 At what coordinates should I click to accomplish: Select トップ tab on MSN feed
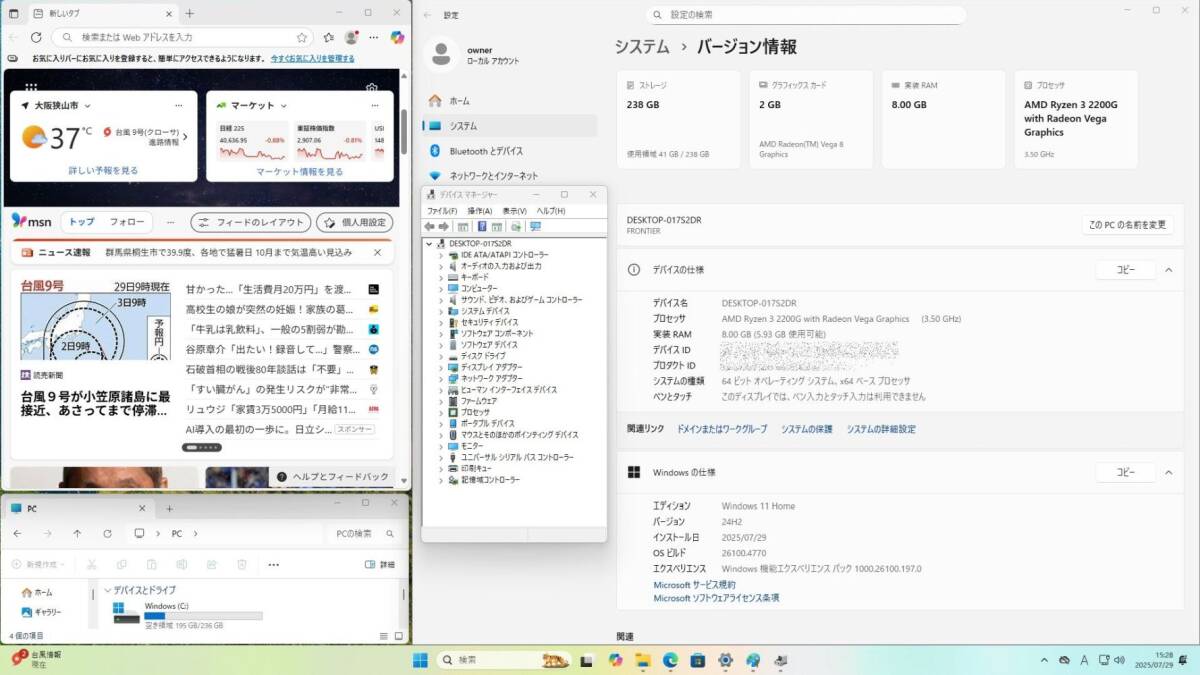pos(82,222)
